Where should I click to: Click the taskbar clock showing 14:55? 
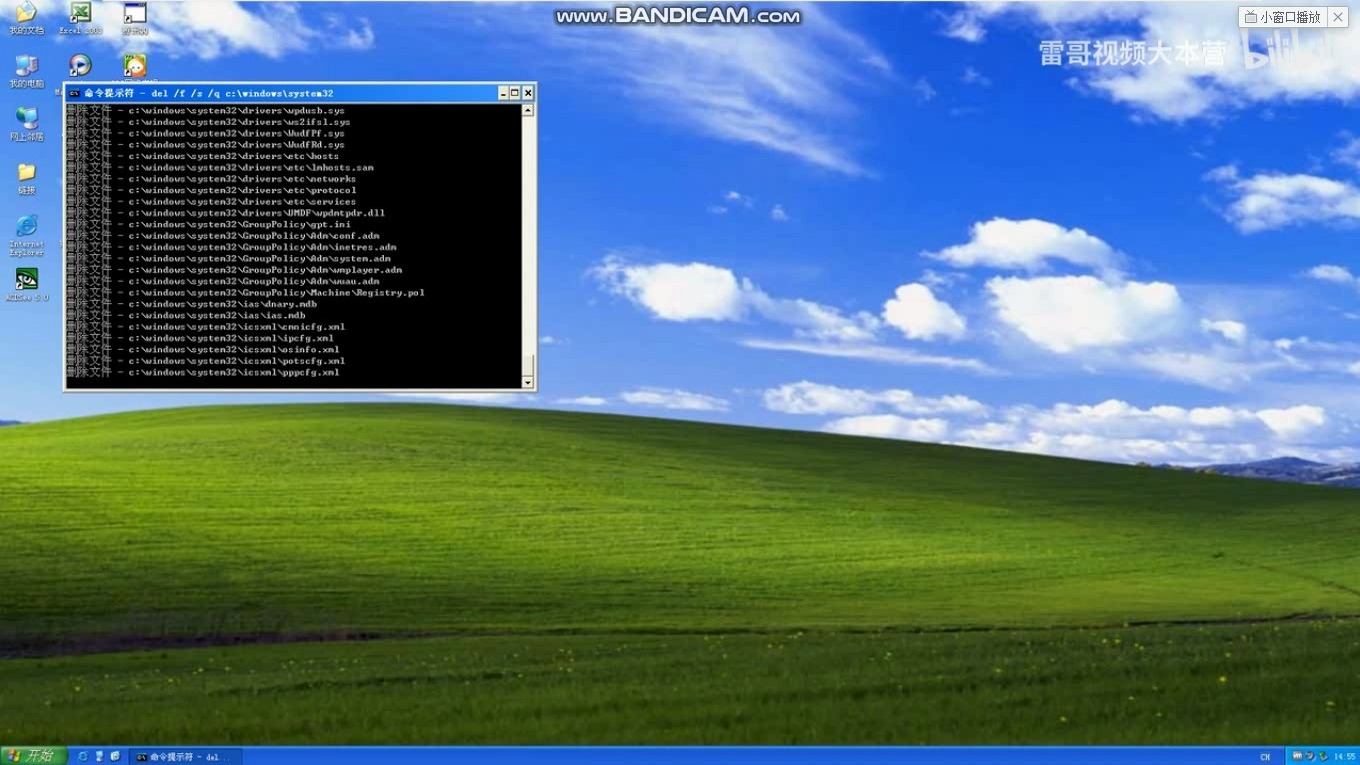(1344, 757)
